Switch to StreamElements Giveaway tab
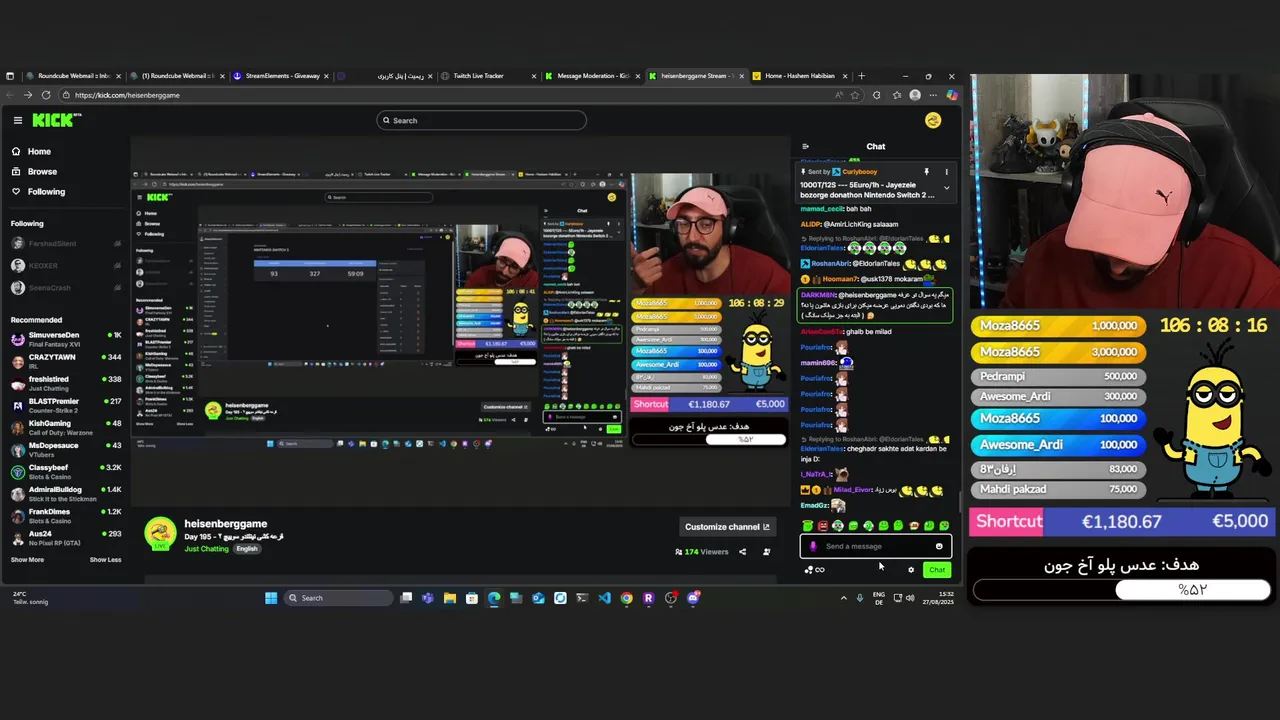This screenshot has width=1280, height=720. pyautogui.click(x=279, y=76)
